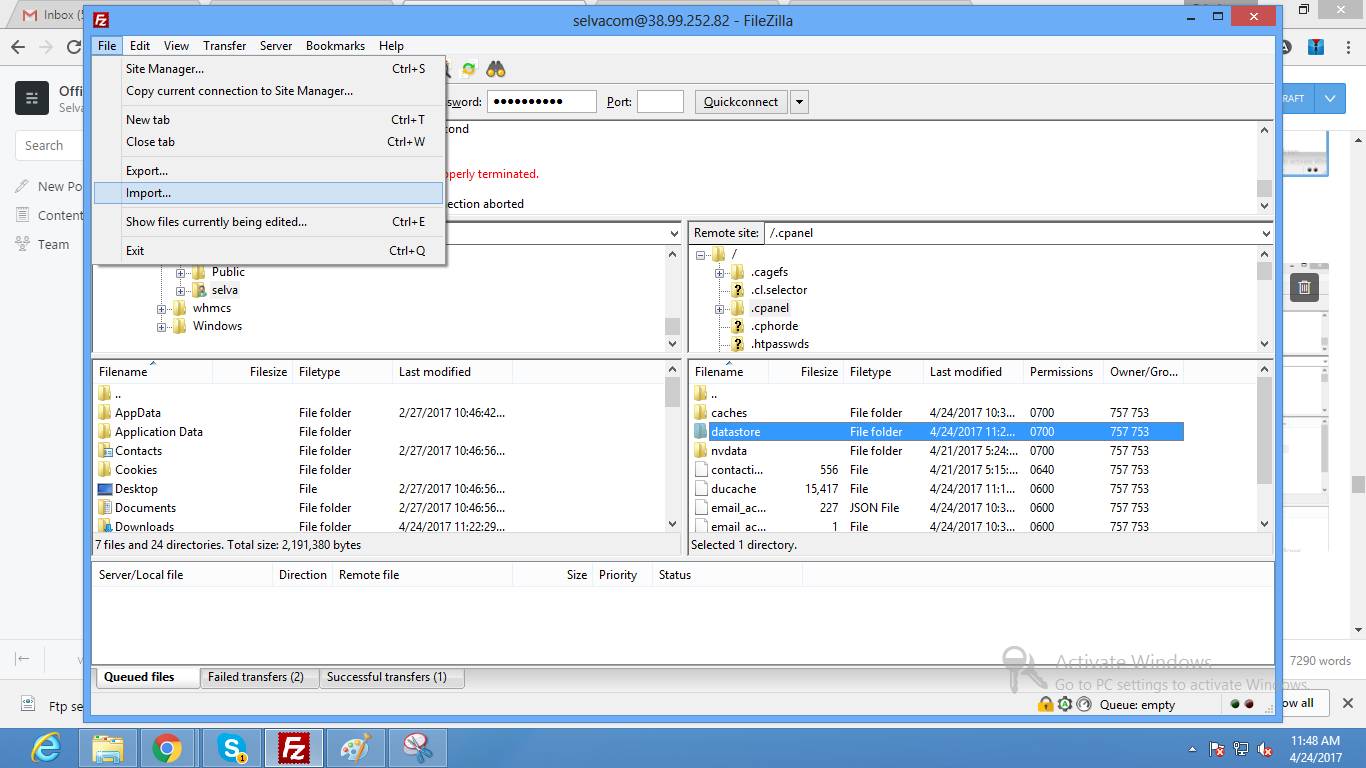This screenshot has height=768, width=1366.
Task: Click the Chrome back arrow
Action: point(18,47)
